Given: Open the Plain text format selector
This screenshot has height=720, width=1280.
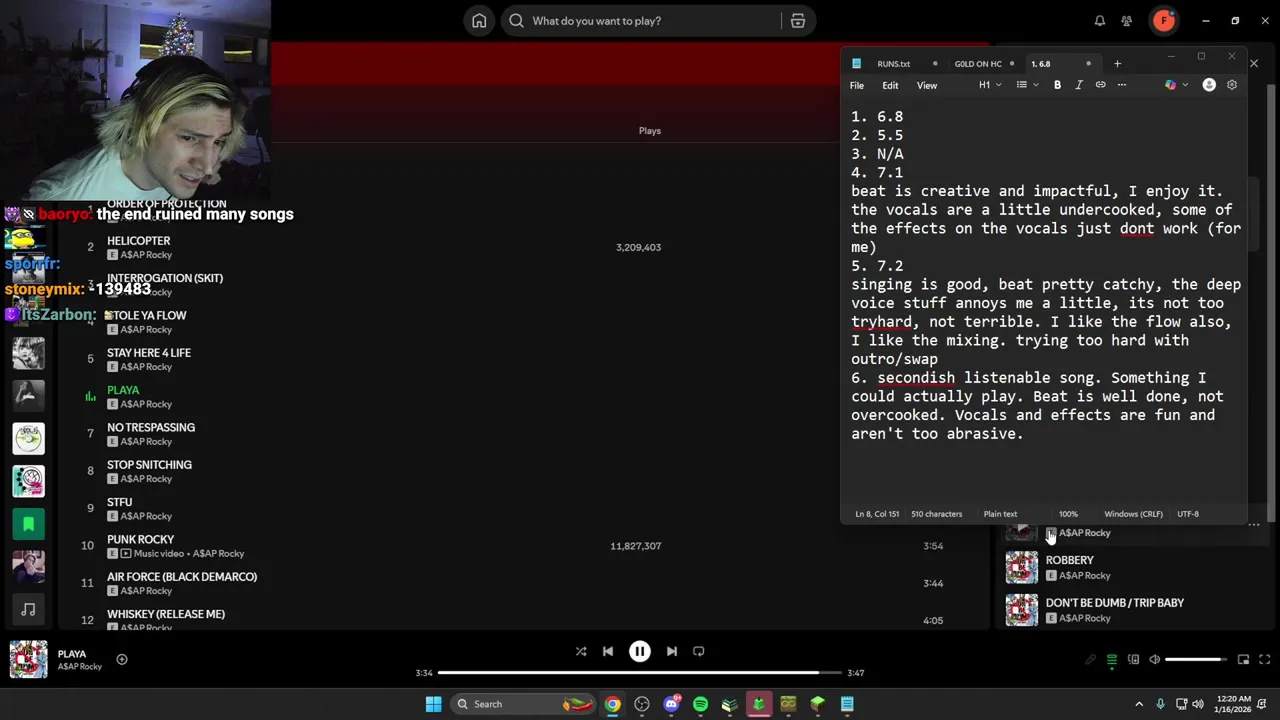Looking at the screenshot, I should 1000,514.
